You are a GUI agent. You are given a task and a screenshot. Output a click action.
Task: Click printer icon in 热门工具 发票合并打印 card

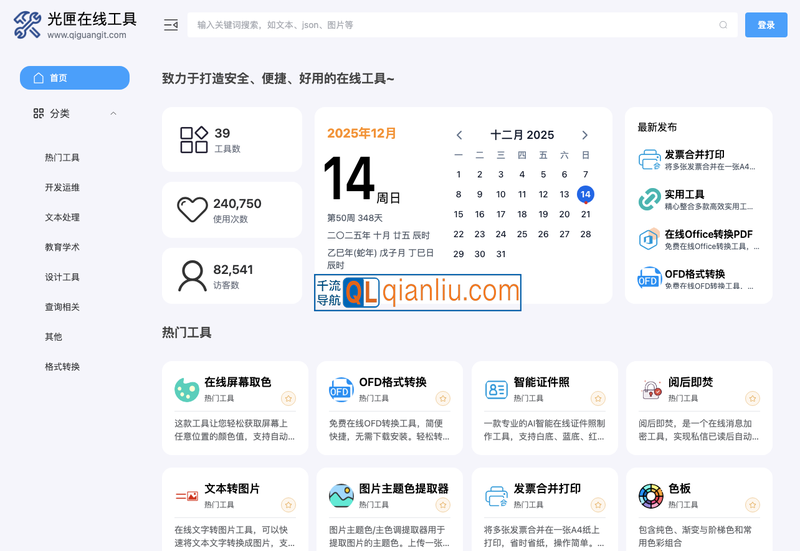pyautogui.click(x=496, y=496)
